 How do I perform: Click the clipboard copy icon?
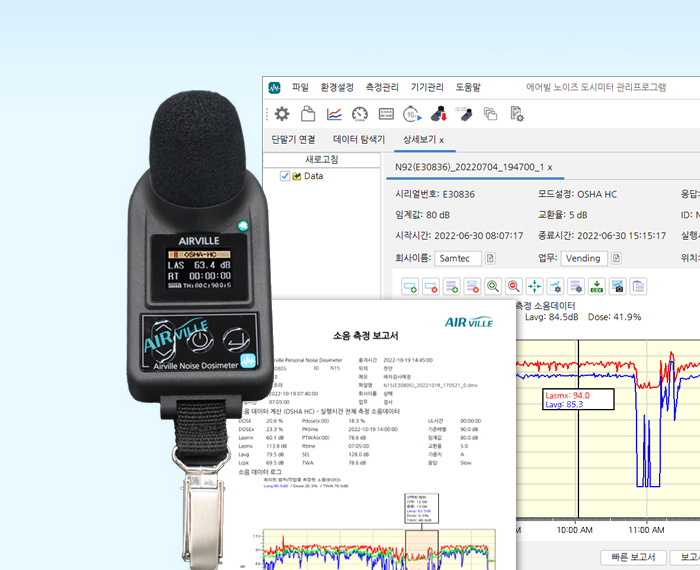point(638,287)
